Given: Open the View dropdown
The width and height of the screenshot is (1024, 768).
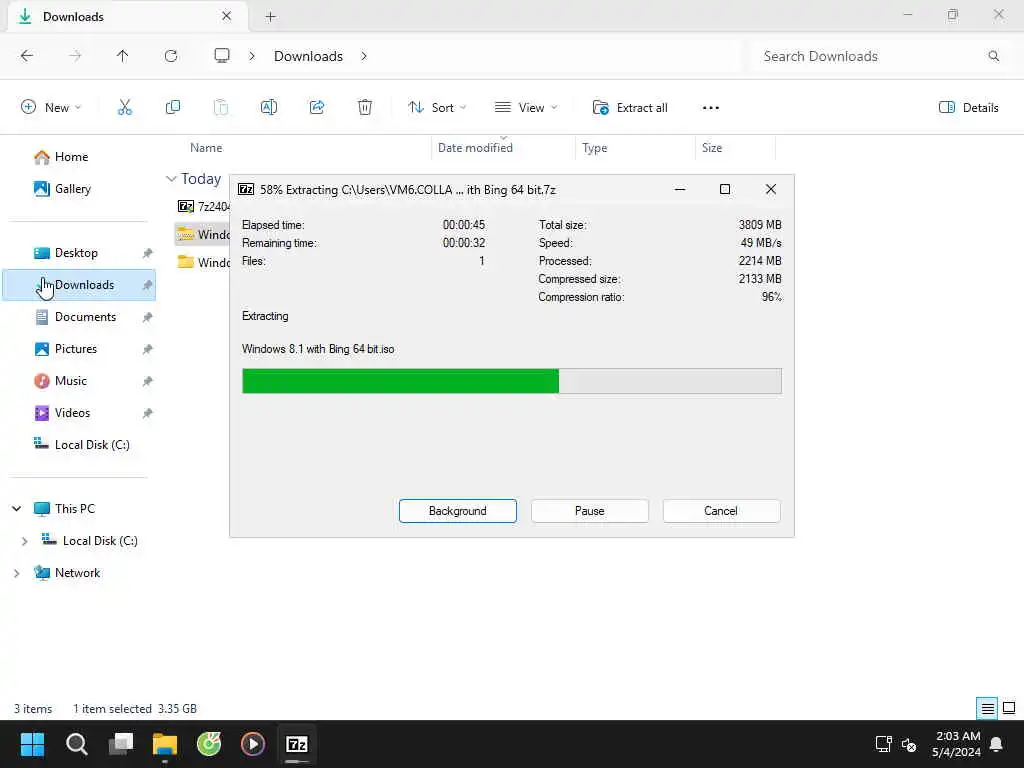Looking at the screenshot, I should pos(526,108).
